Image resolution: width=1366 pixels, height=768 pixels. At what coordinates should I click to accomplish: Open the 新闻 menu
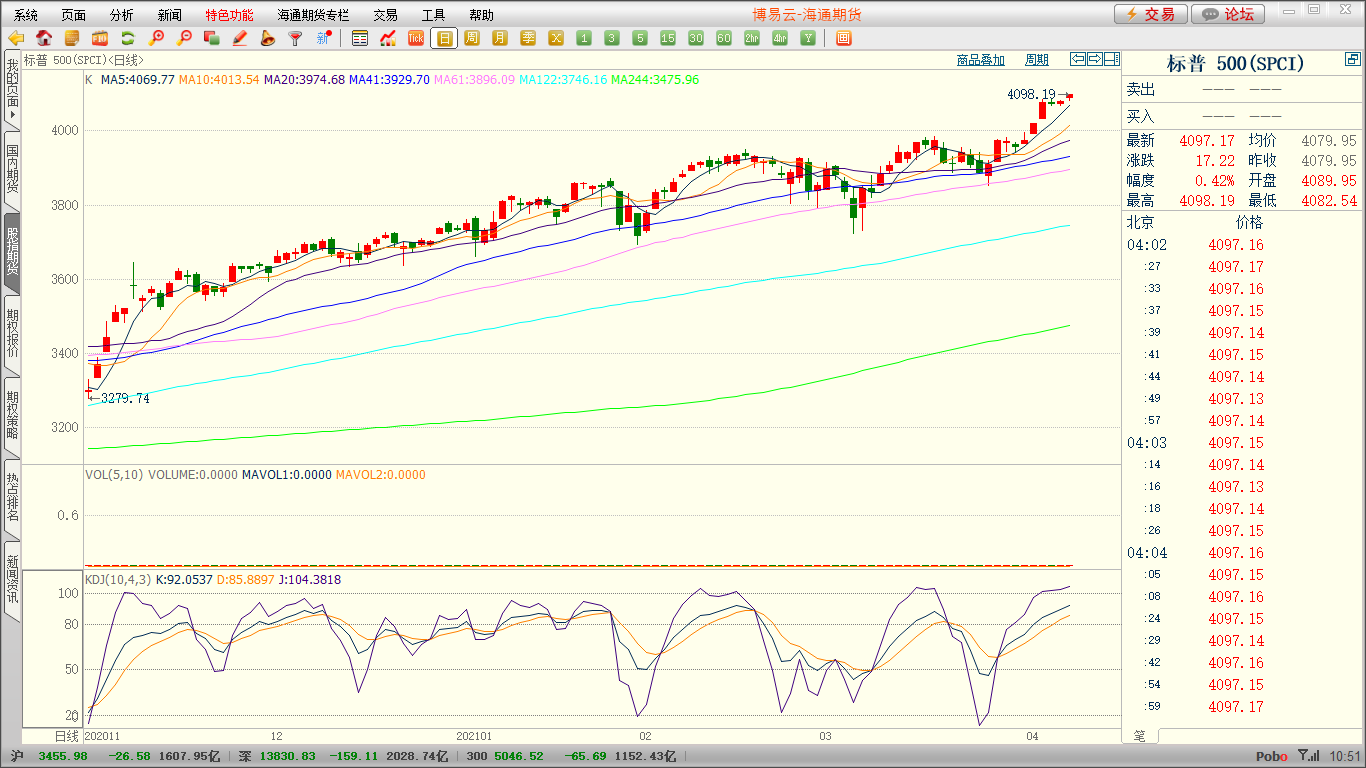click(170, 15)
